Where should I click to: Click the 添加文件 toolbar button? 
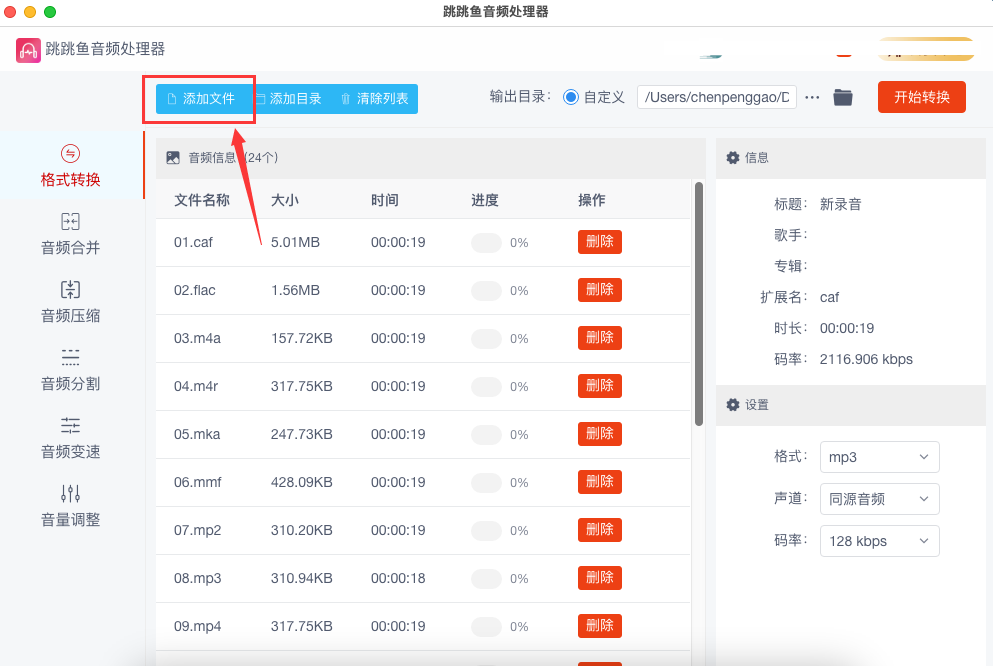pyautogui.click(x=201, y=99)
